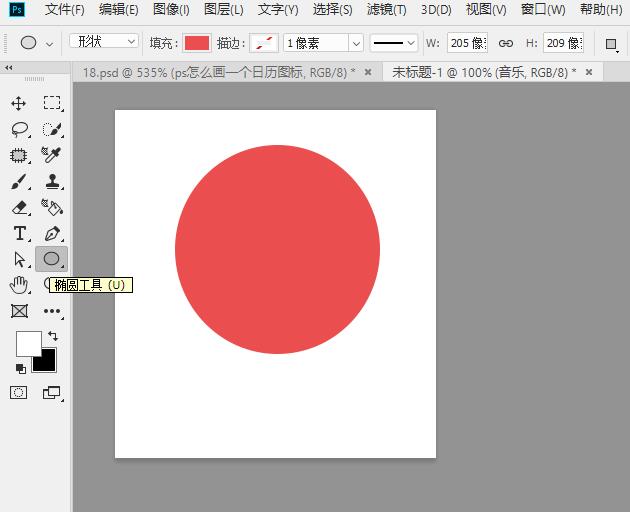Click the width (W) input field
Screen dimensions: 630x512
[x=467, y=43]
